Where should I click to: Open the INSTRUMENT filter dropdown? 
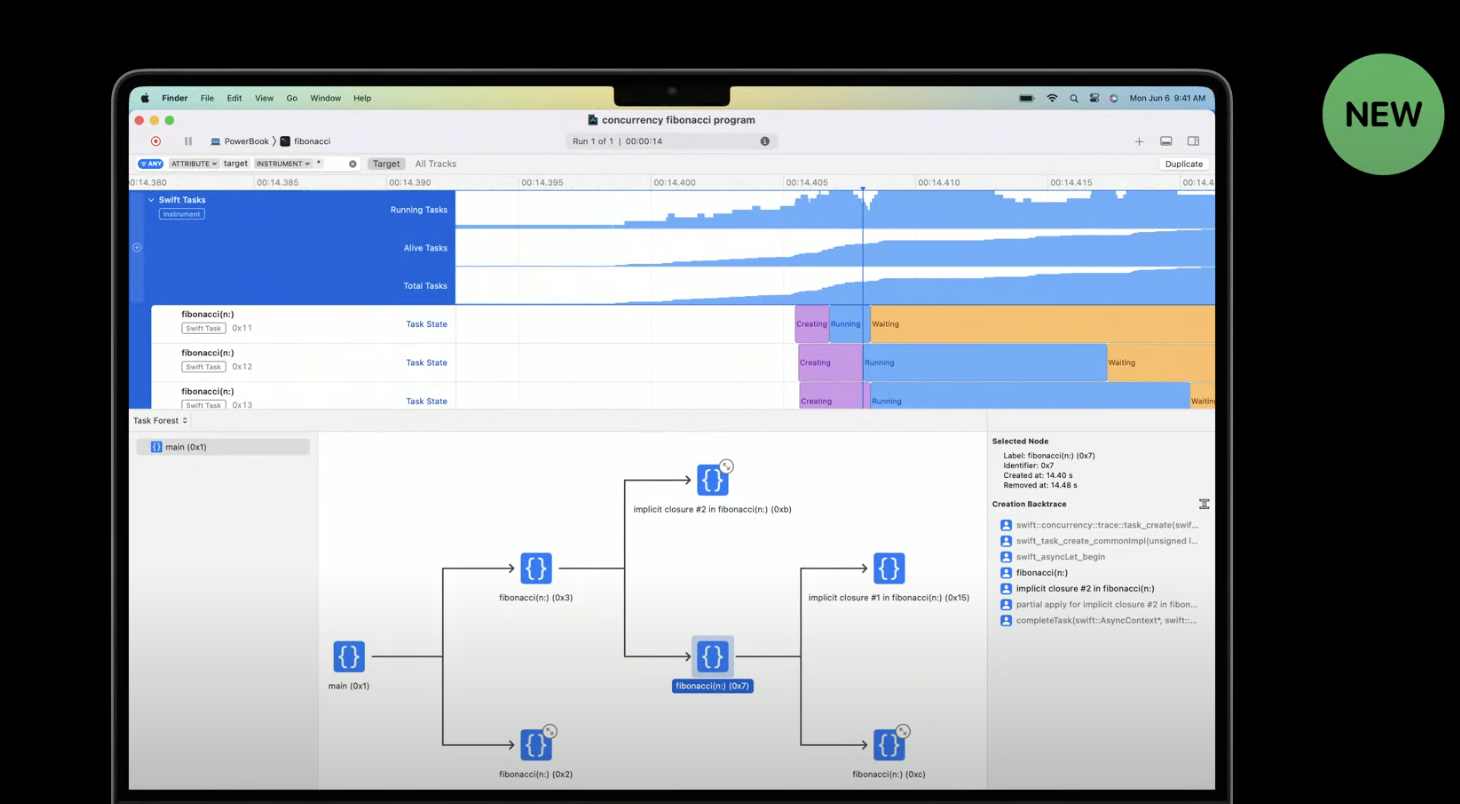[x=282, y=163]
